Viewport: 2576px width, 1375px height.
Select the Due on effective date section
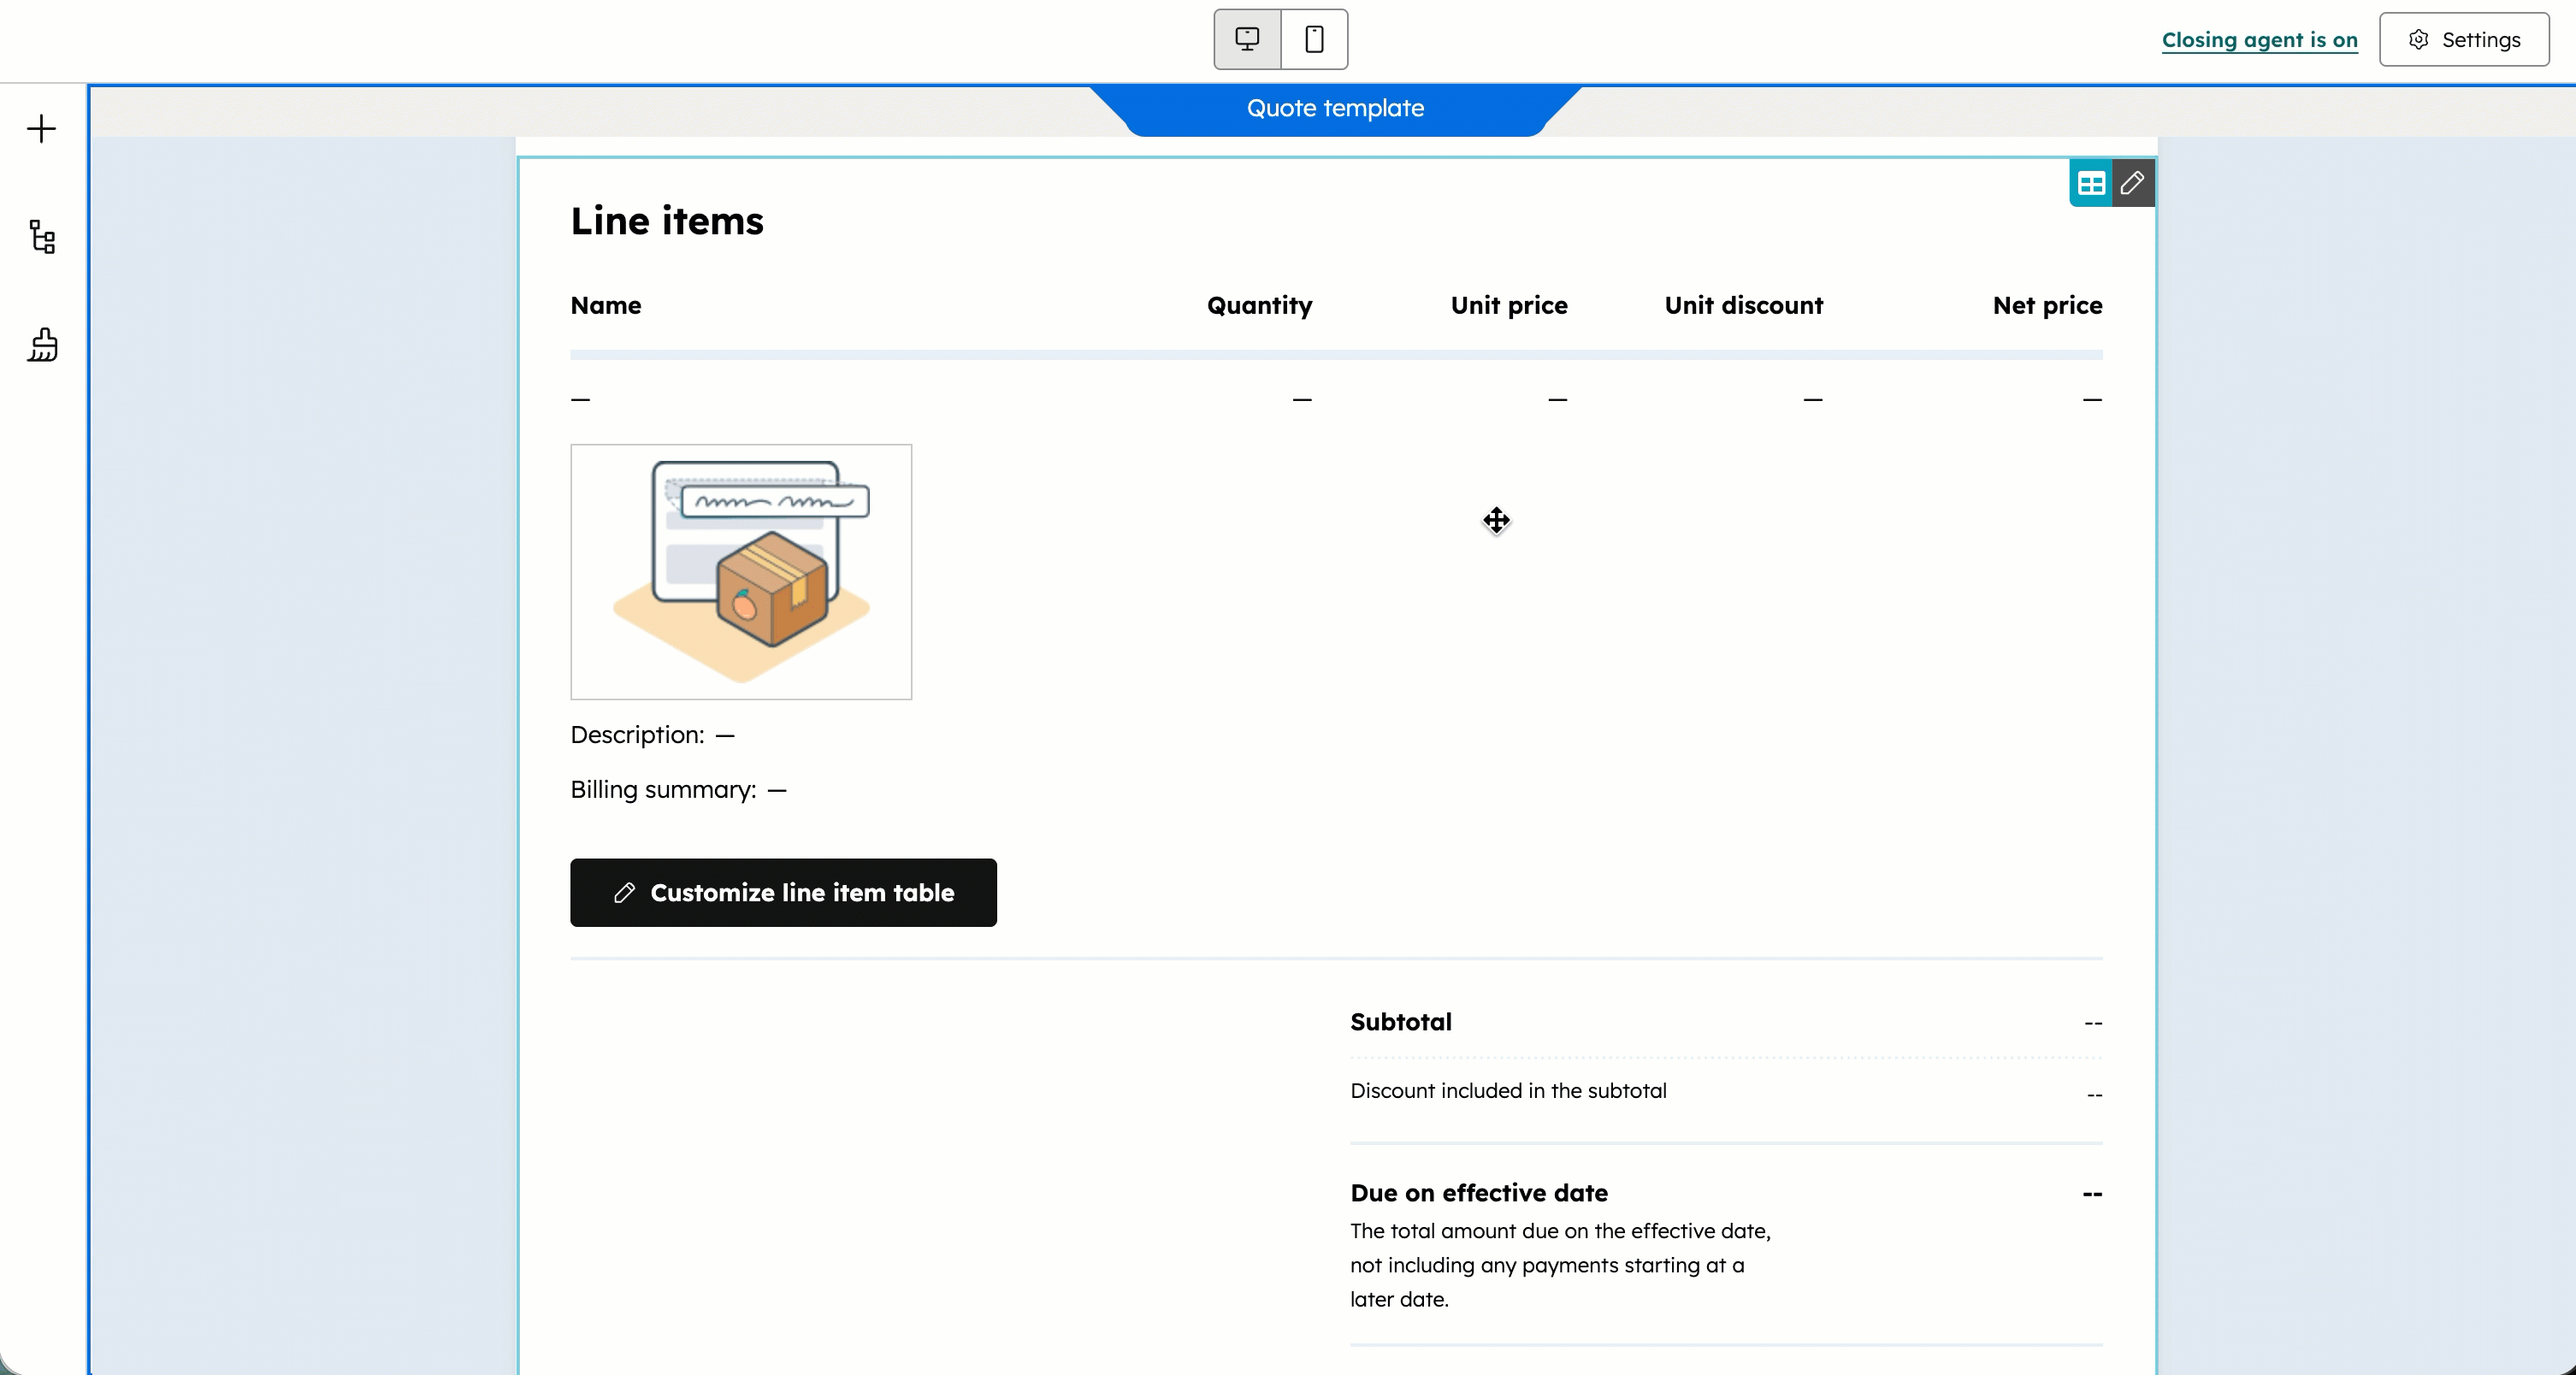click(x=1478, y=1192)
